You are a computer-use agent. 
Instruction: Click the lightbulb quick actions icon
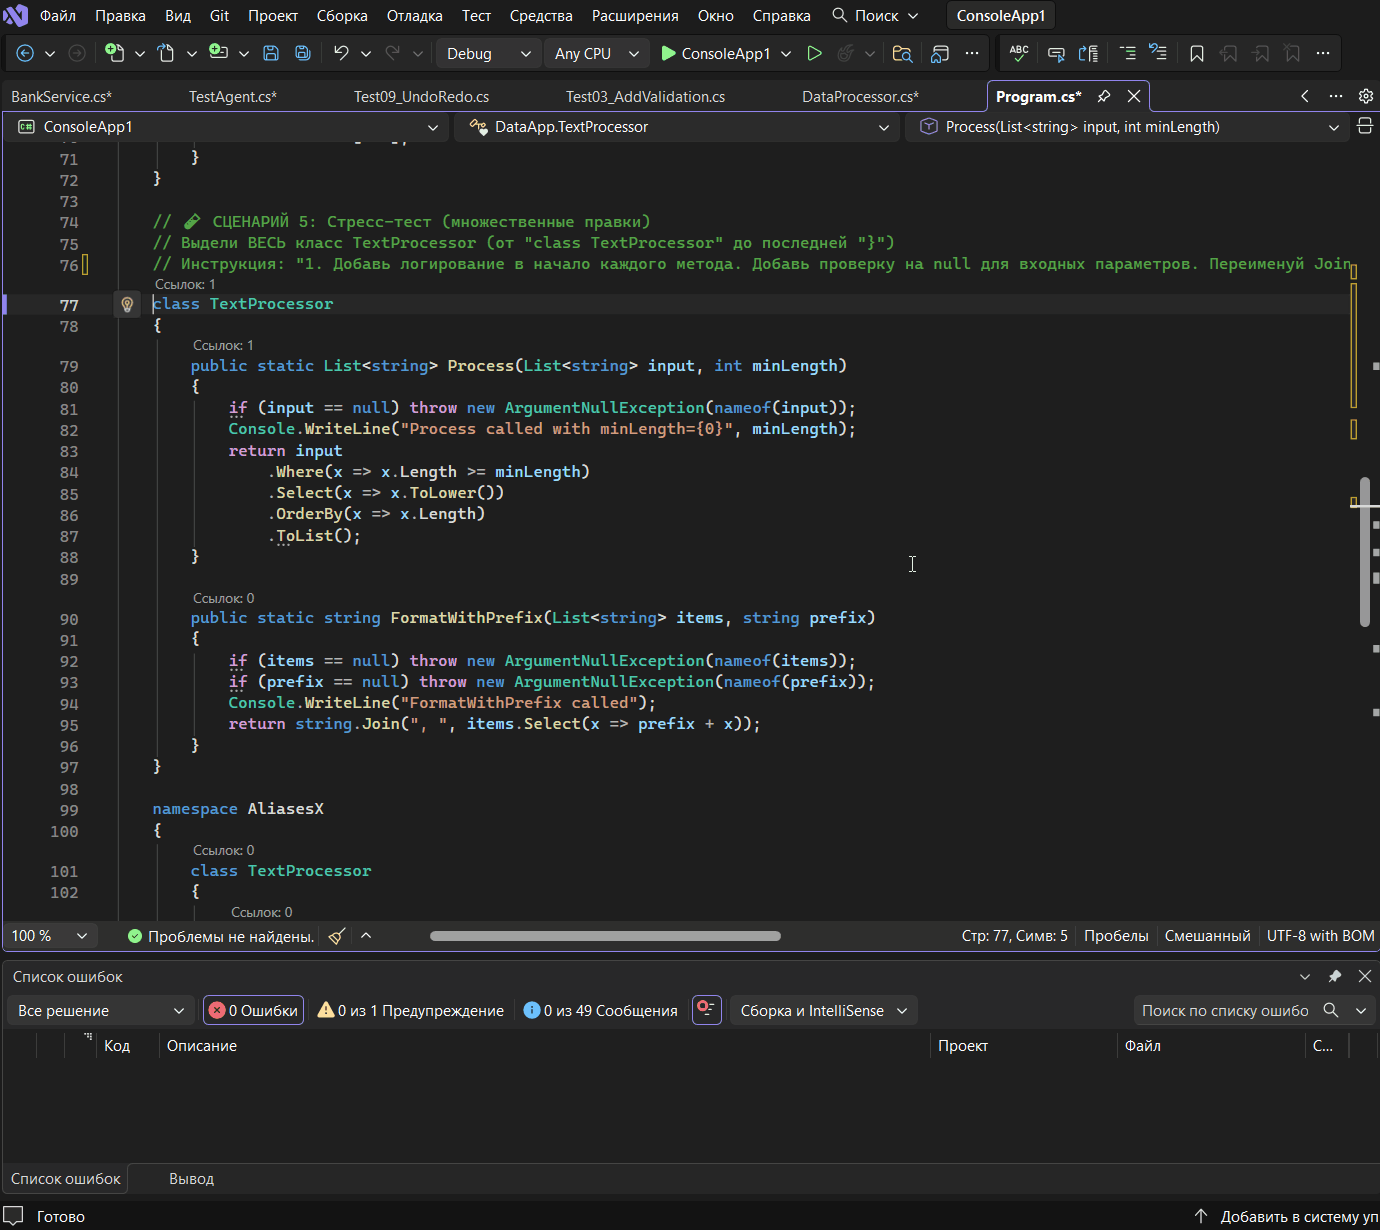[127, 304]
